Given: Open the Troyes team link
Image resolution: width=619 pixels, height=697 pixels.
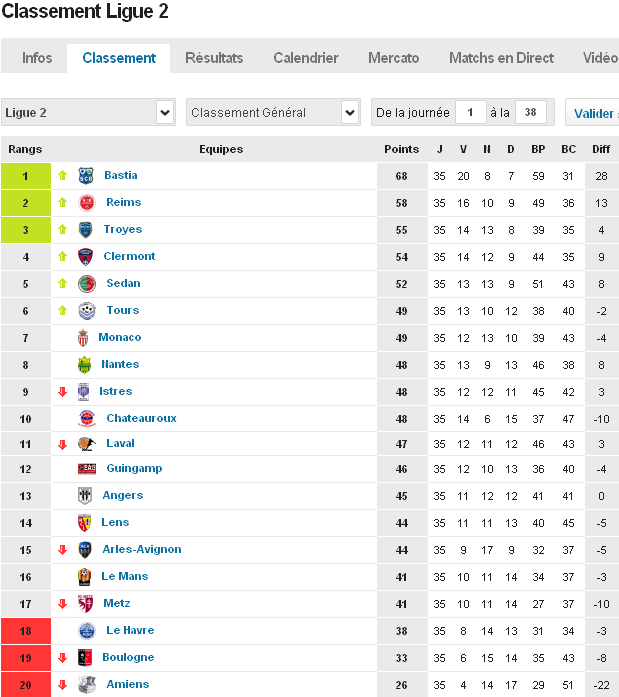Looking at the screenshot, I should coord(123,230).
